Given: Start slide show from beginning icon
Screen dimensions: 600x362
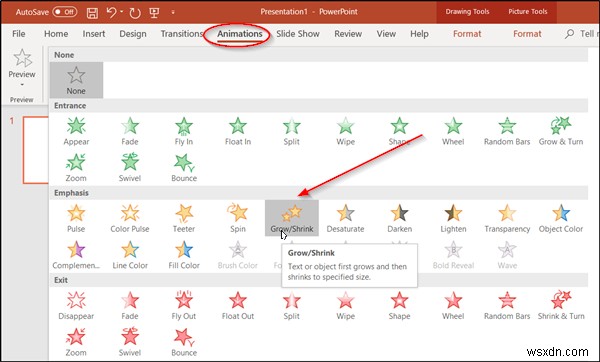Looking at the screenshot, I should click(154, 13).
